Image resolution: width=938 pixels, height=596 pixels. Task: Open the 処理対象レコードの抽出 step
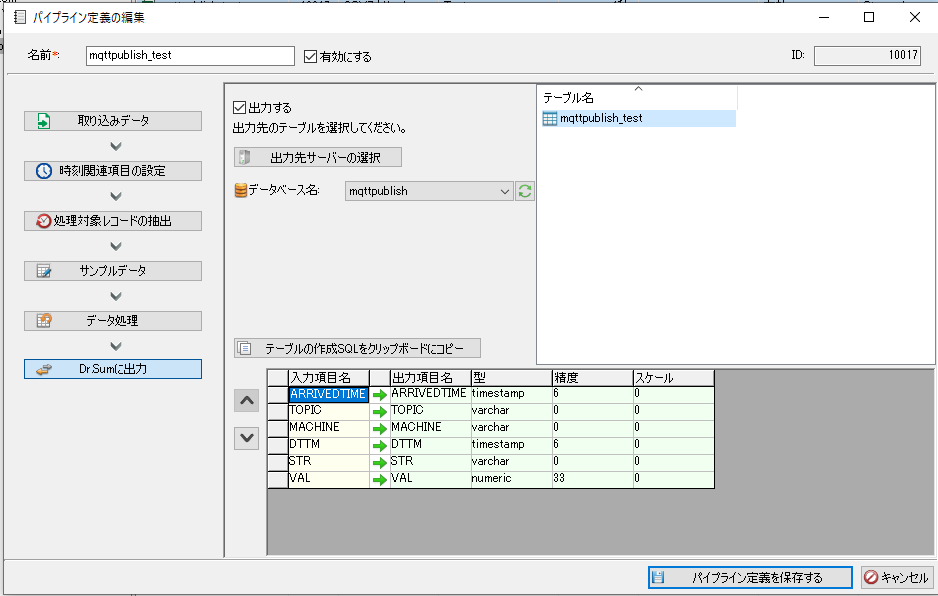coord(113,221)
